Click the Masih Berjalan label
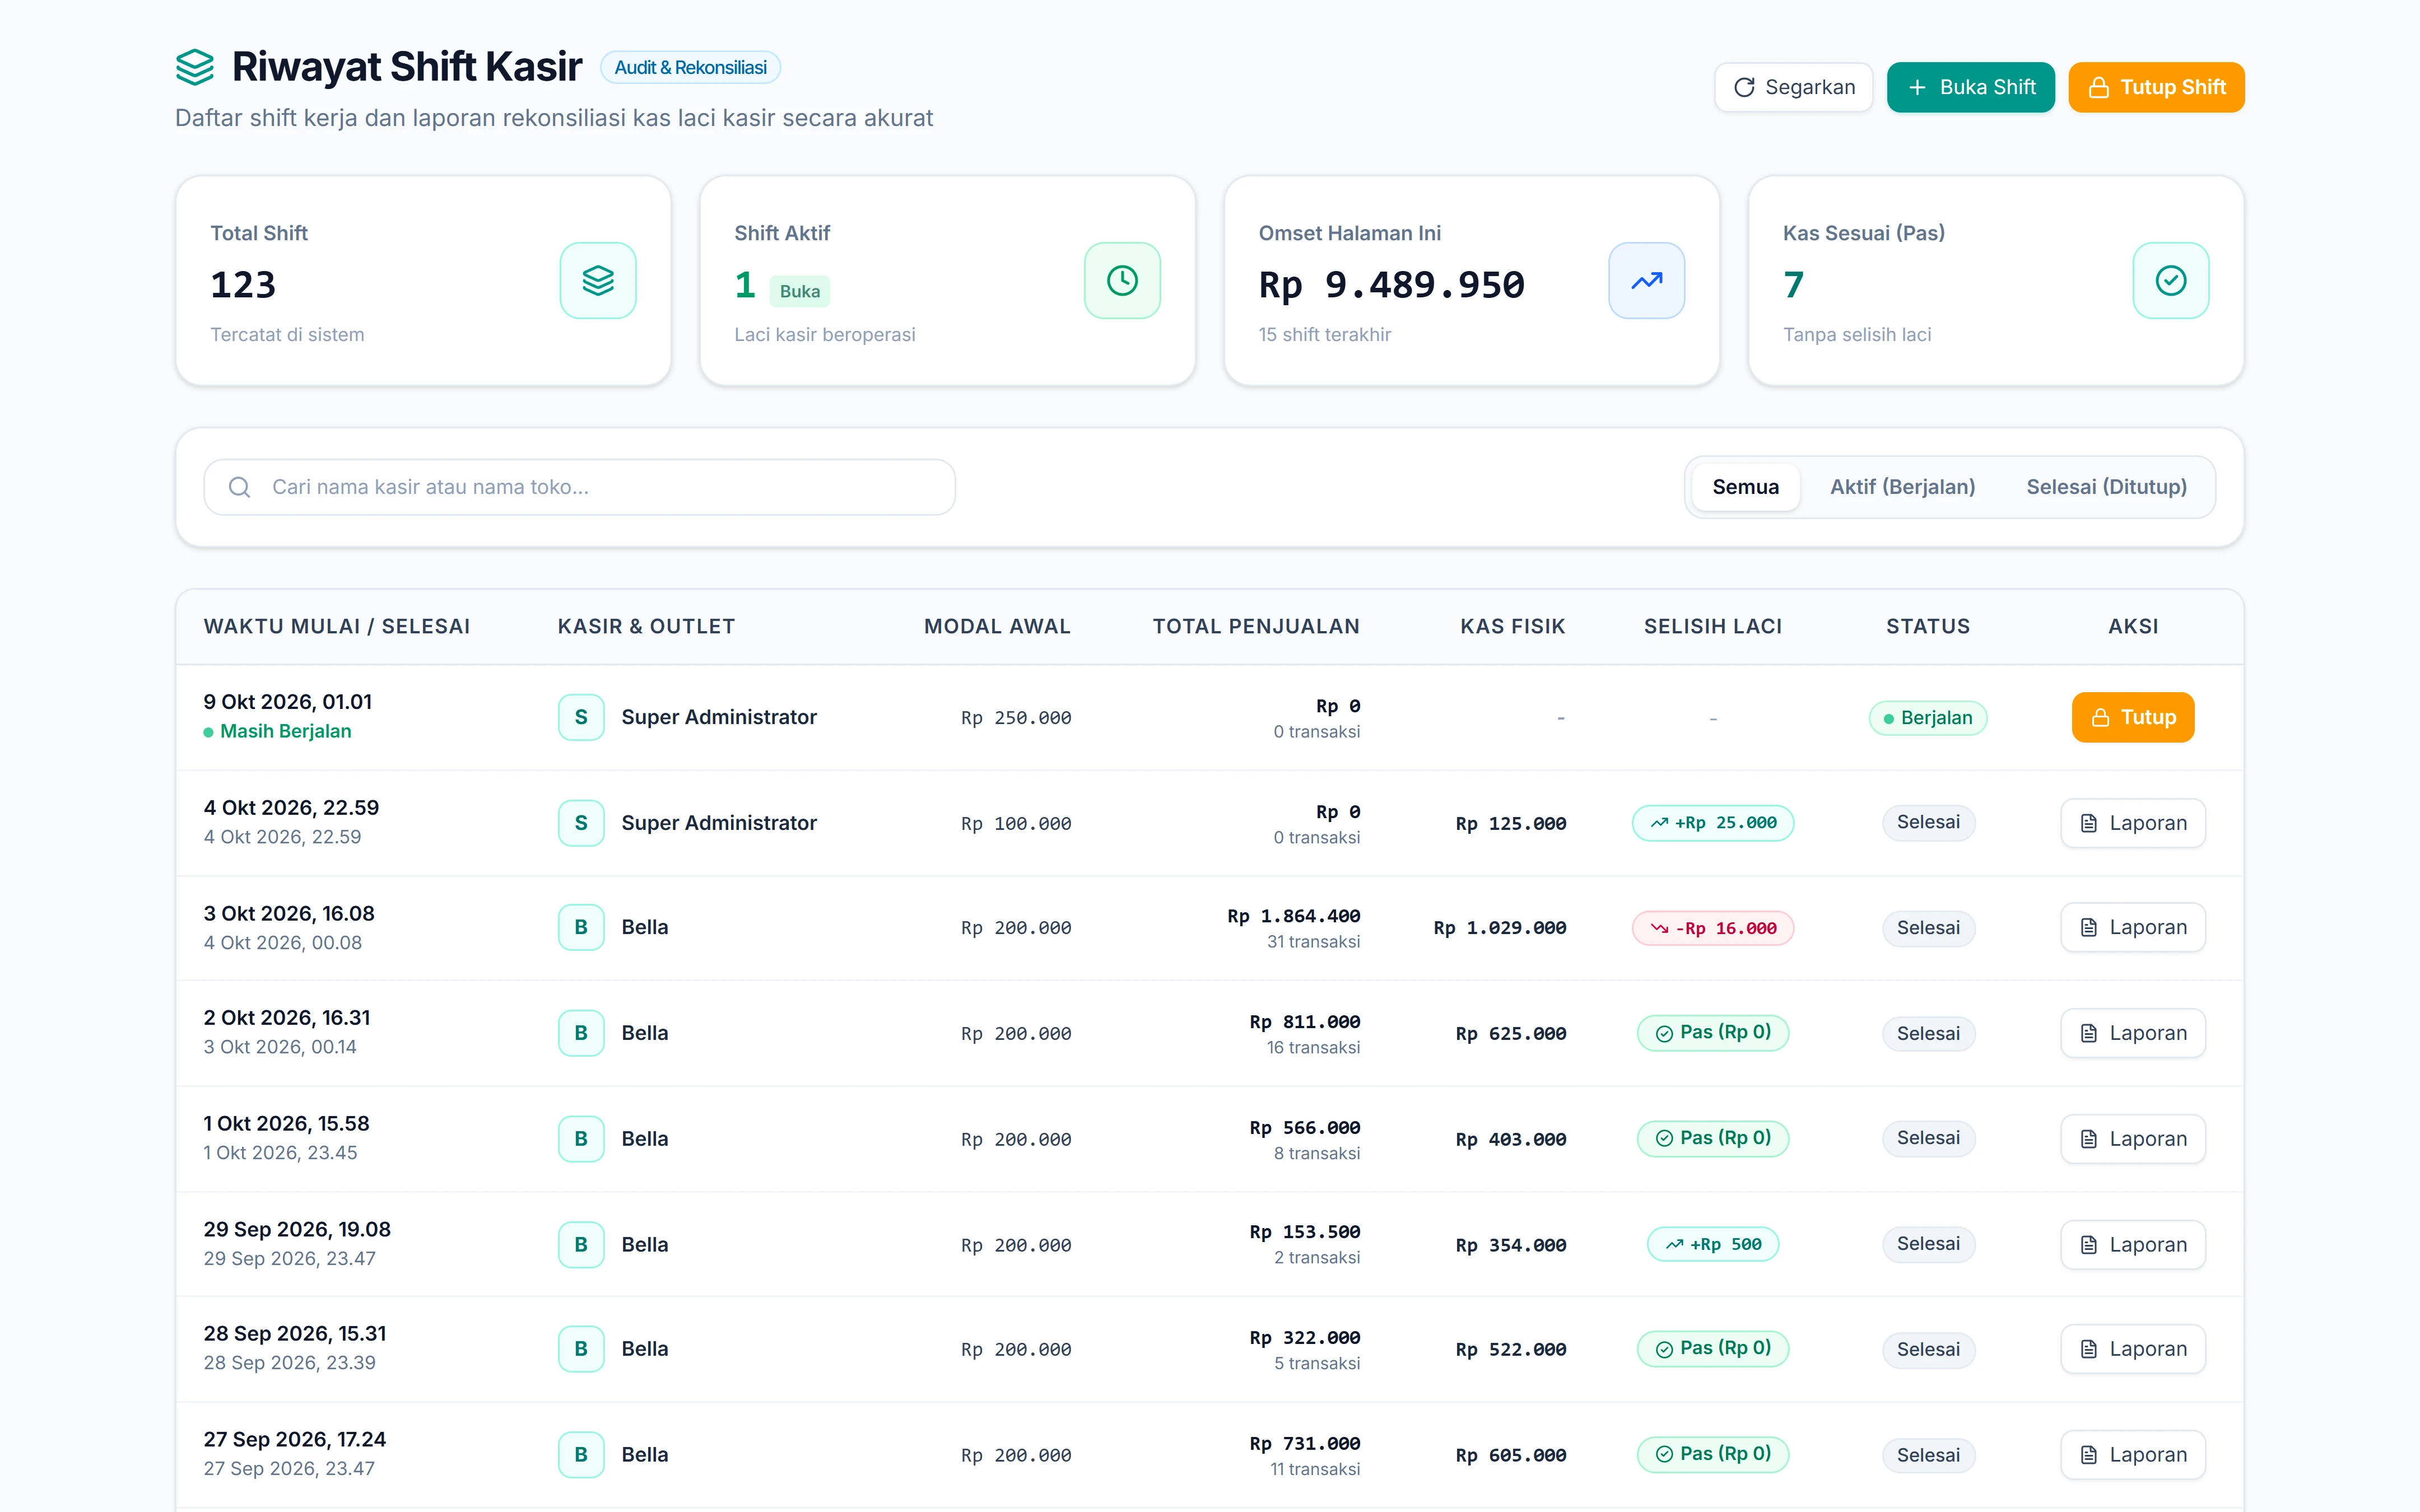Image resolution: width=2420 pixels, height=1512 pixels. (285, 731)
